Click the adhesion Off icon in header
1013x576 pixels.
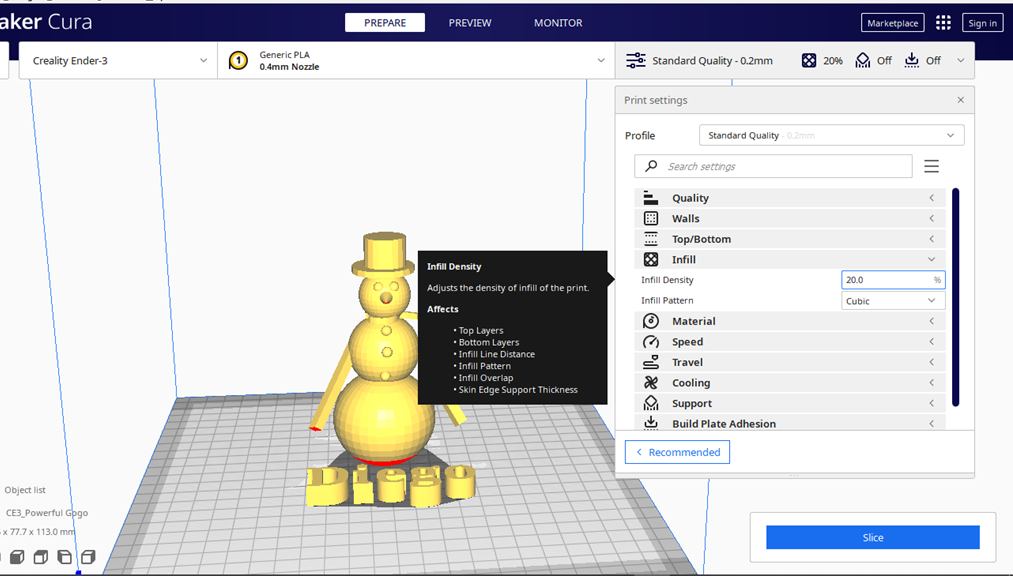pos(911,60)
